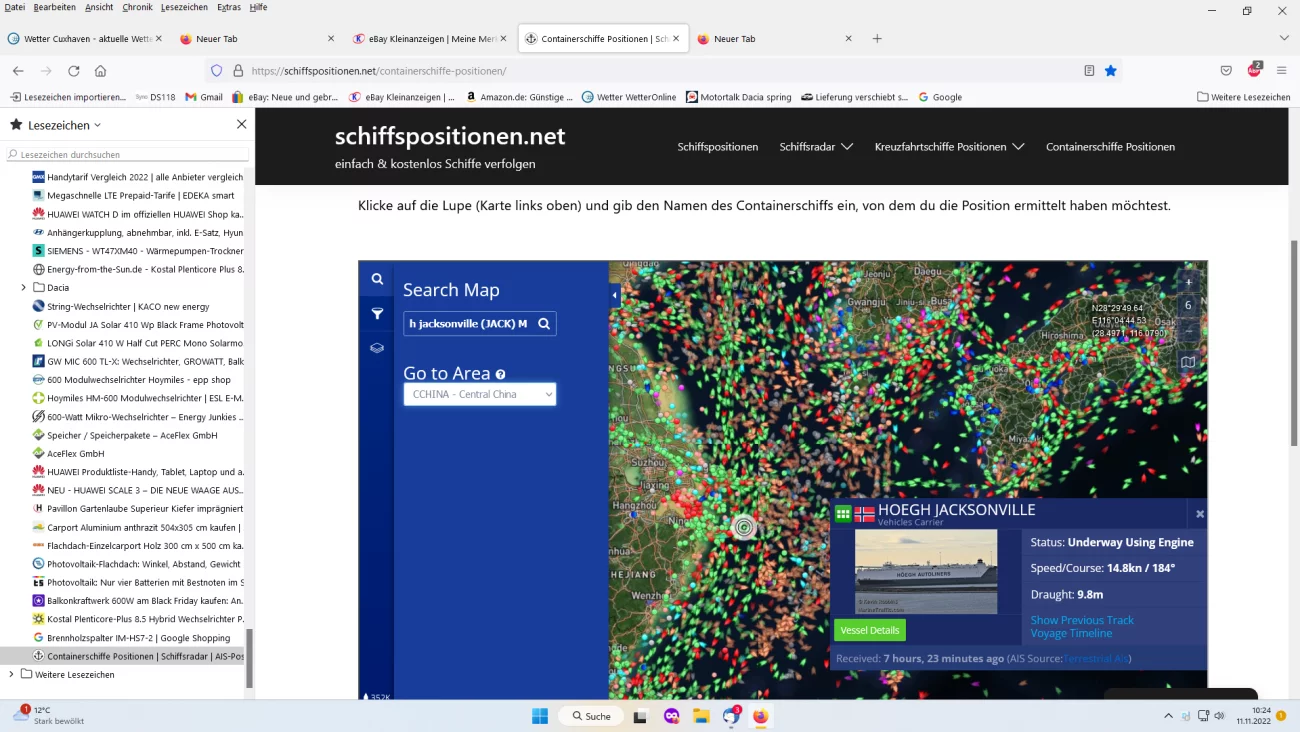
Task: Open the Bearbeiten menu
Action: (x=55, y=7)
